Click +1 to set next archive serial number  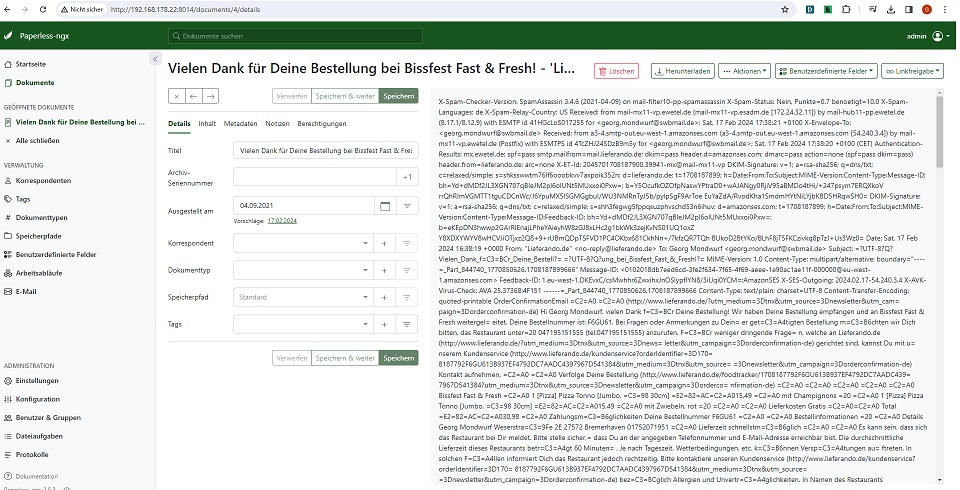point(407,178)
